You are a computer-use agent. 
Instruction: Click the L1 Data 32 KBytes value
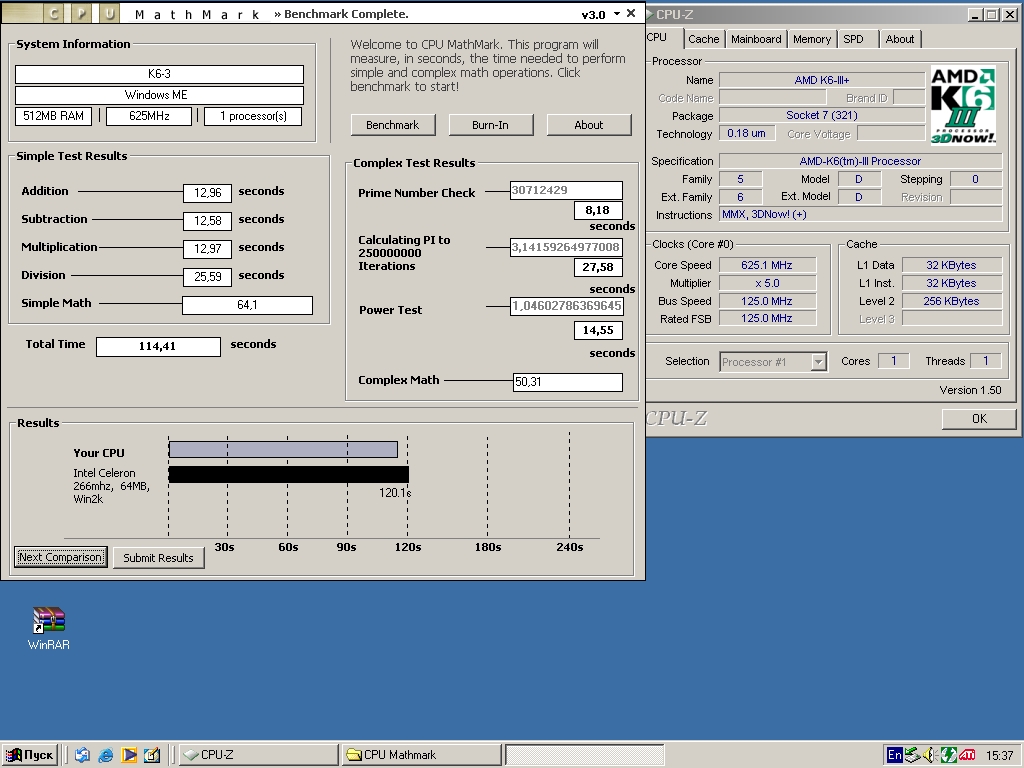(952, 265)
